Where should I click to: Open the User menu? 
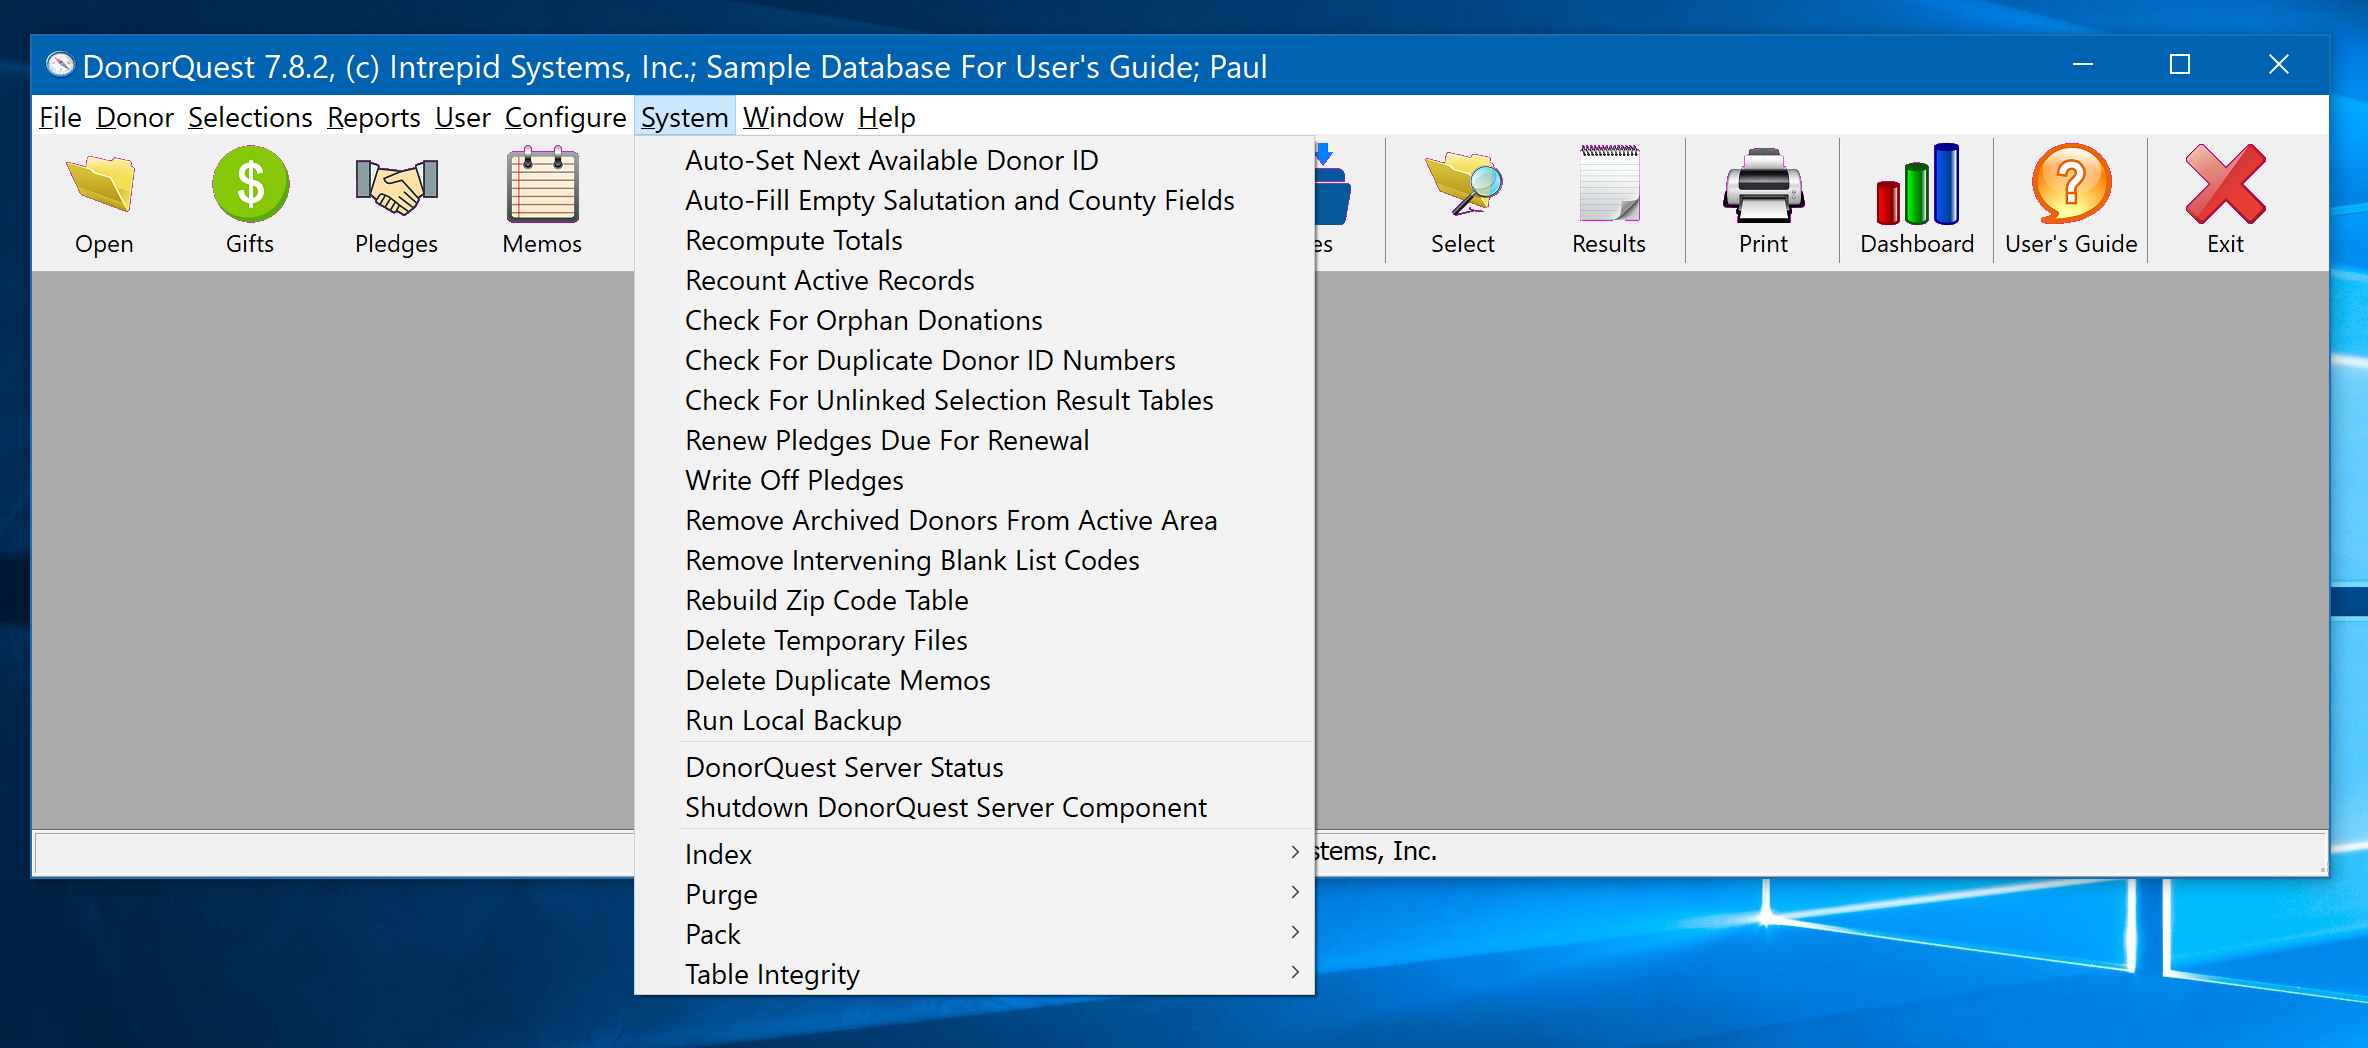(x=462, y=117)
